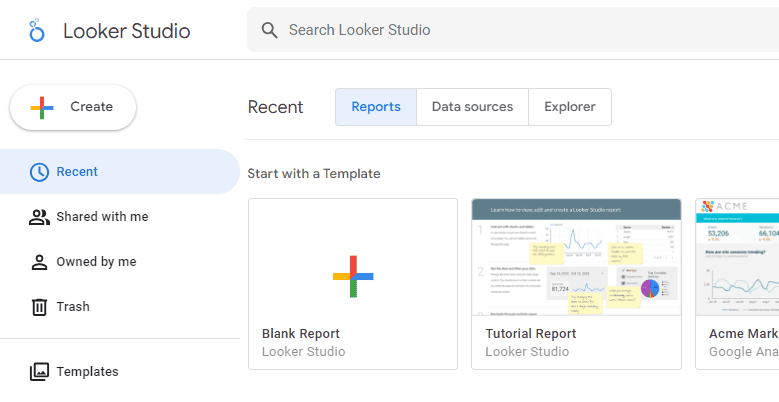
Task: Open the Acme Marketing template thumbnail
Action: (737, 257)
